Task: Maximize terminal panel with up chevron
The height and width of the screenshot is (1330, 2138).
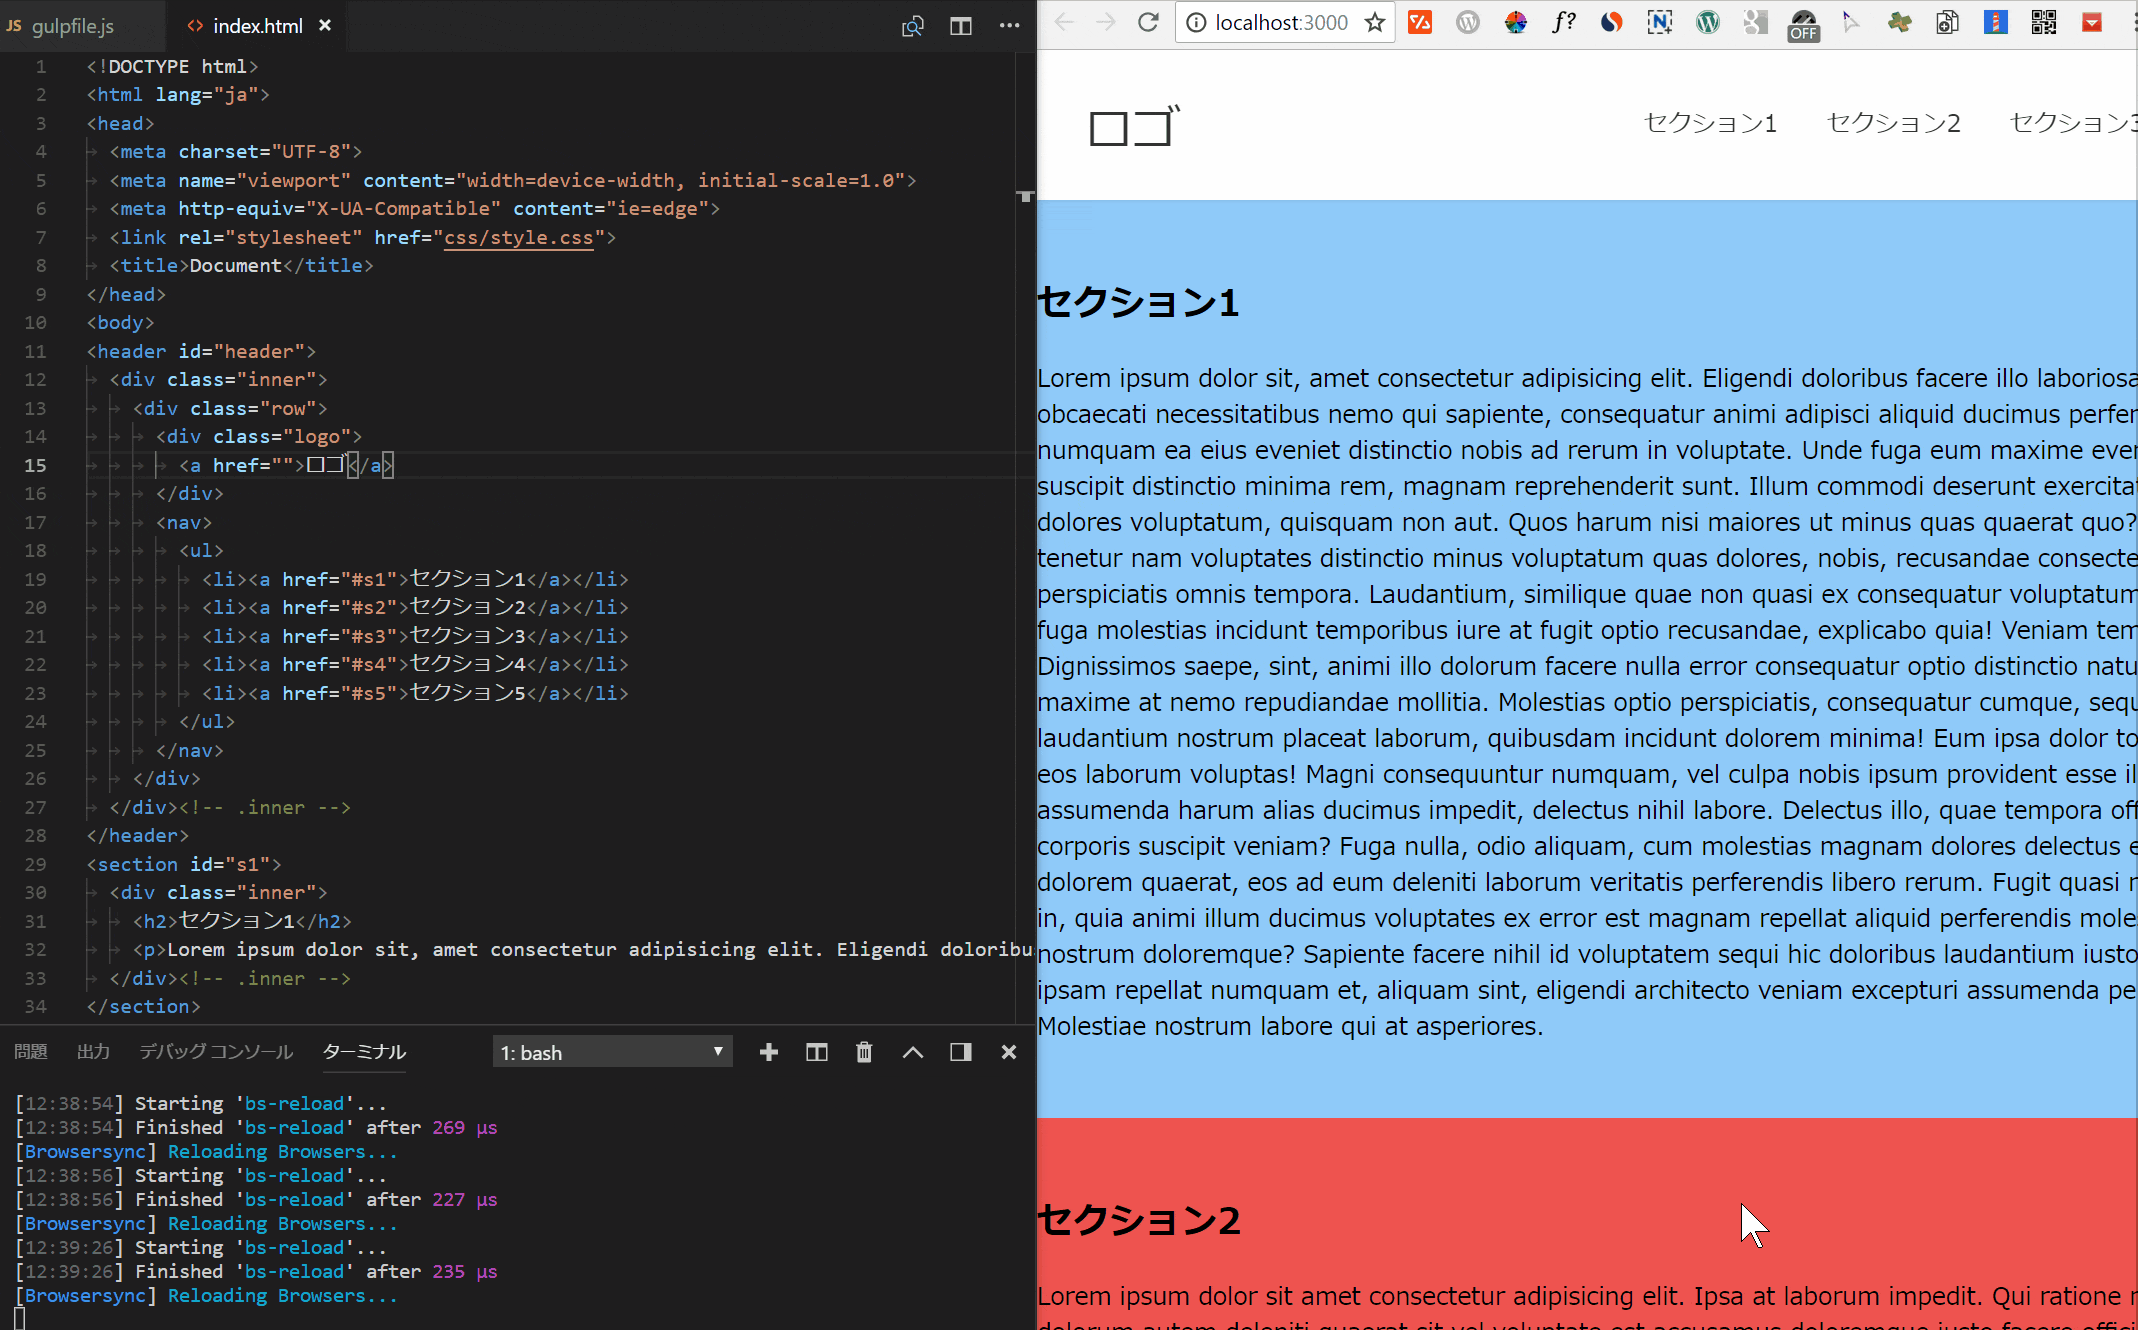Action: [x=912, y=1052]
